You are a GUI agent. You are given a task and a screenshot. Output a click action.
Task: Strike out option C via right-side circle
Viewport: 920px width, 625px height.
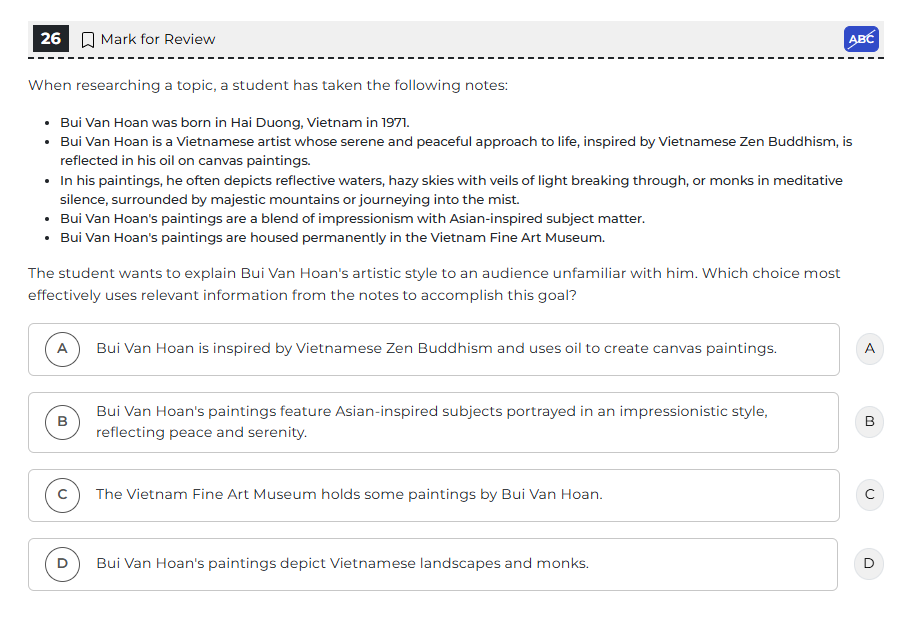point(869,494)
